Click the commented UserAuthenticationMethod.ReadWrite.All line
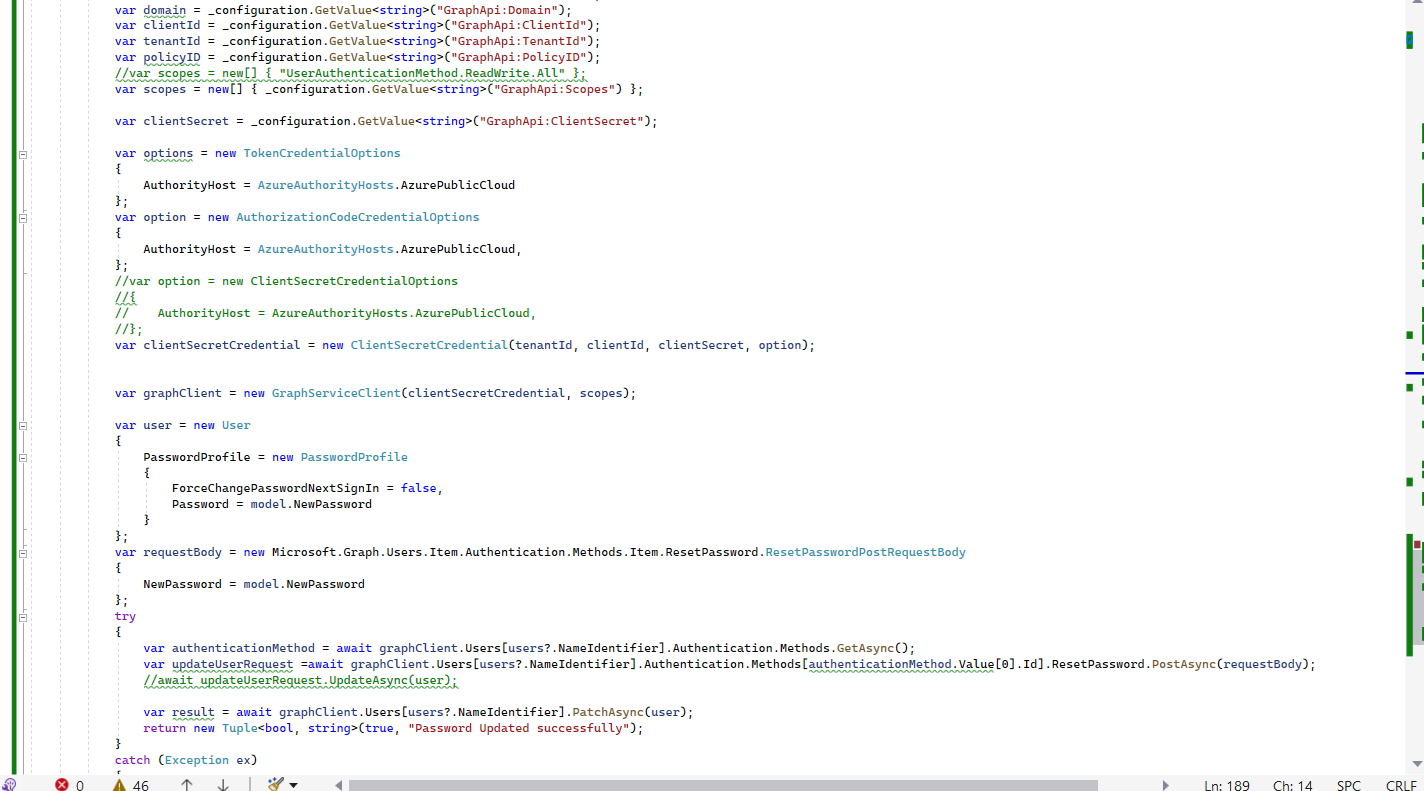This screenshot has width=1424, height=791. (351, 73)
